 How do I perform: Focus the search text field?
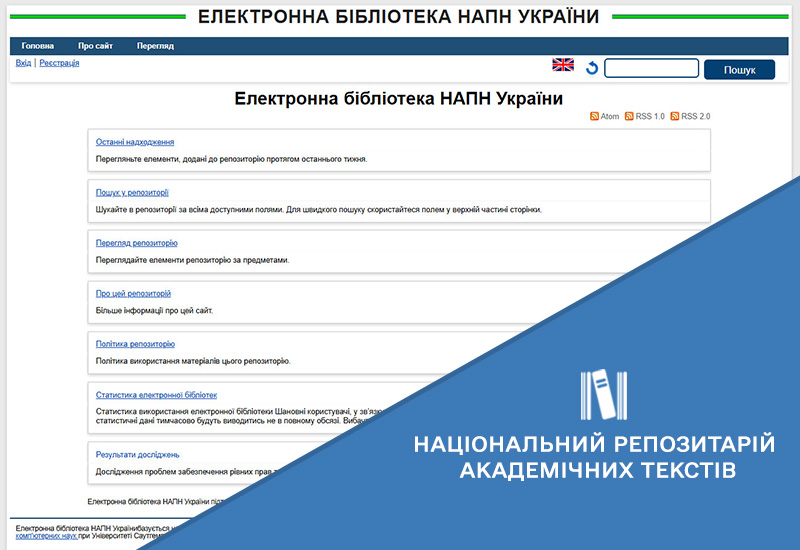(x=652, y=68)
